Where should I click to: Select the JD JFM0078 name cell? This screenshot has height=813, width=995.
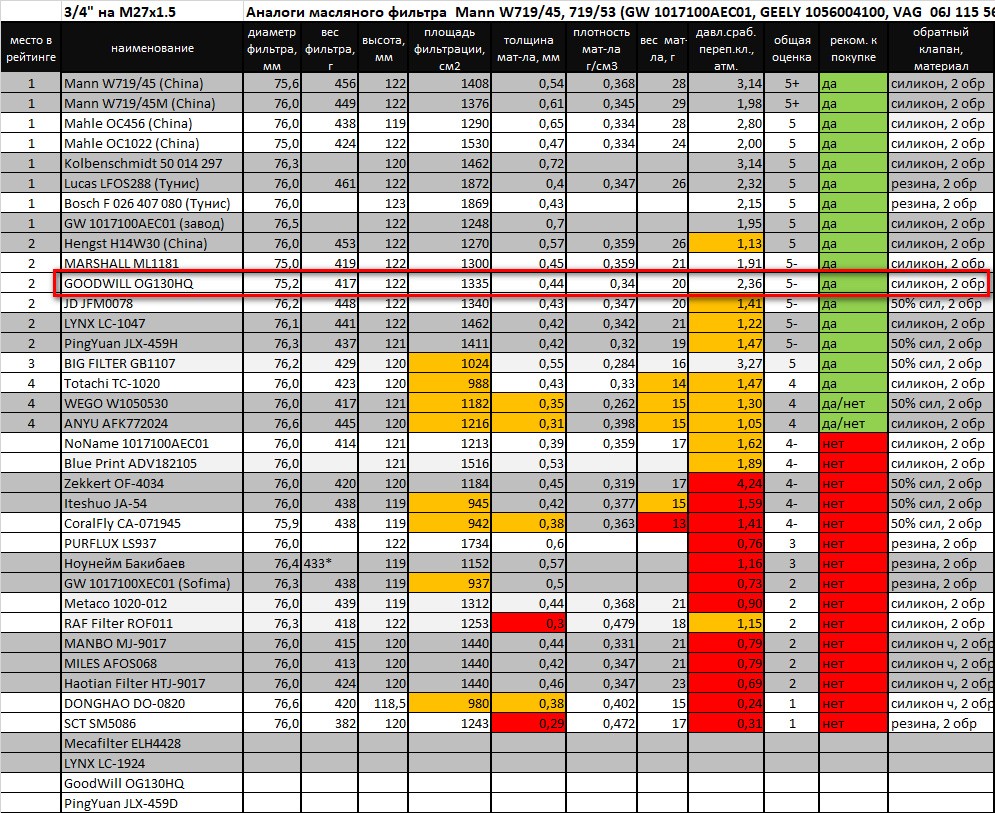(x=152, y=303)
